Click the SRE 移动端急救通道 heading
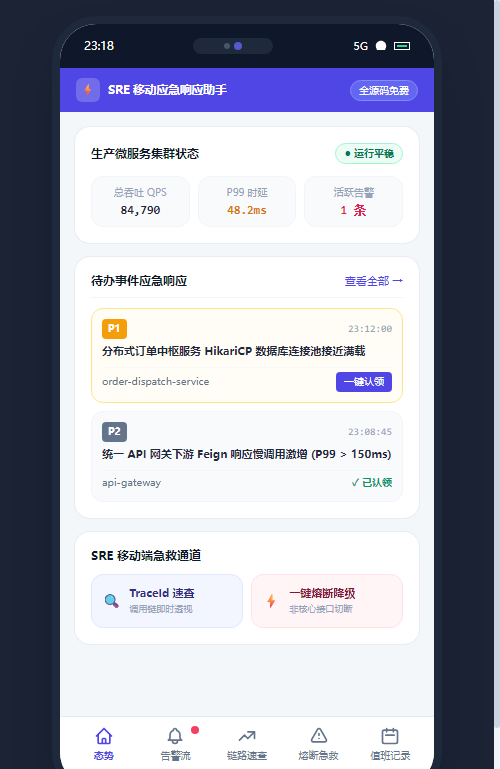The width and height of the screenshot is (500, 769). pyautogui.click(x=146, y=556)
